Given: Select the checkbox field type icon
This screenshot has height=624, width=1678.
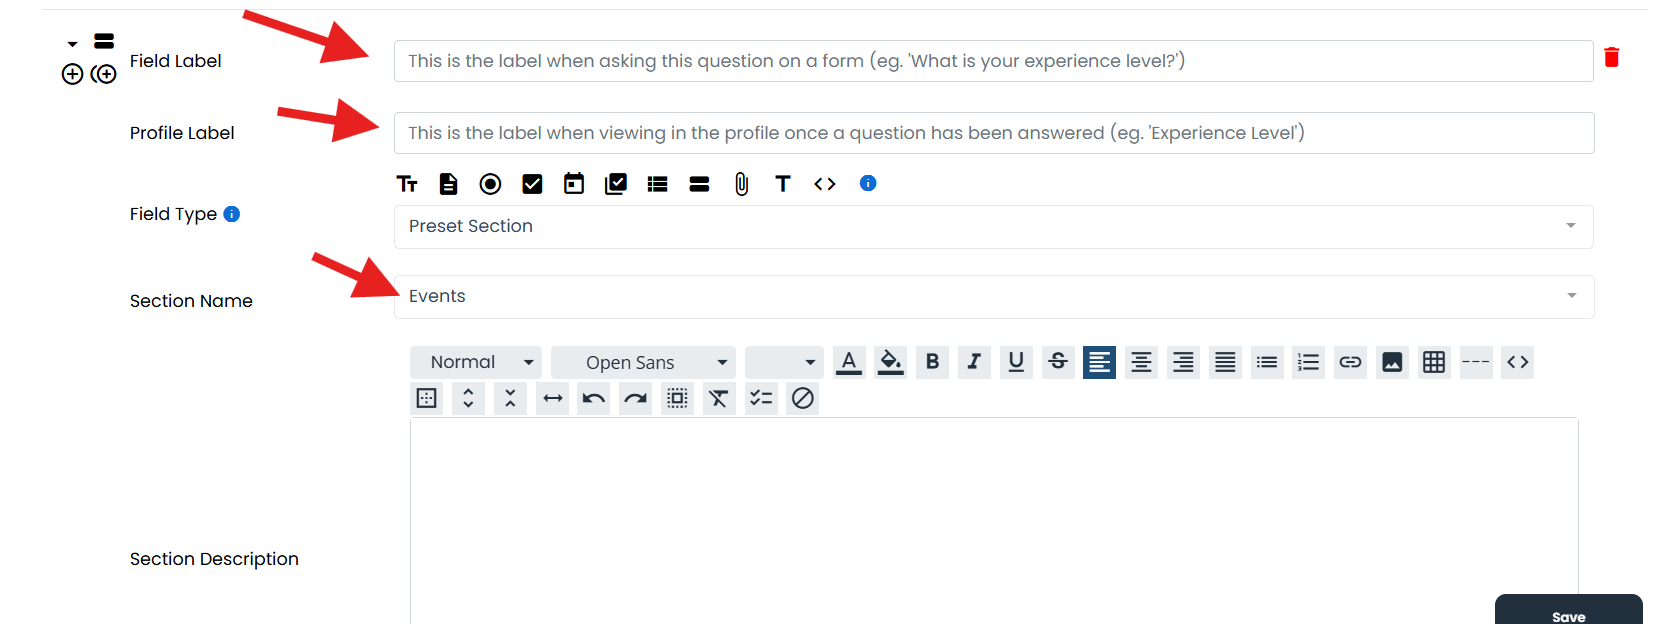Looking at the screenshot, I should coord(532,183).
